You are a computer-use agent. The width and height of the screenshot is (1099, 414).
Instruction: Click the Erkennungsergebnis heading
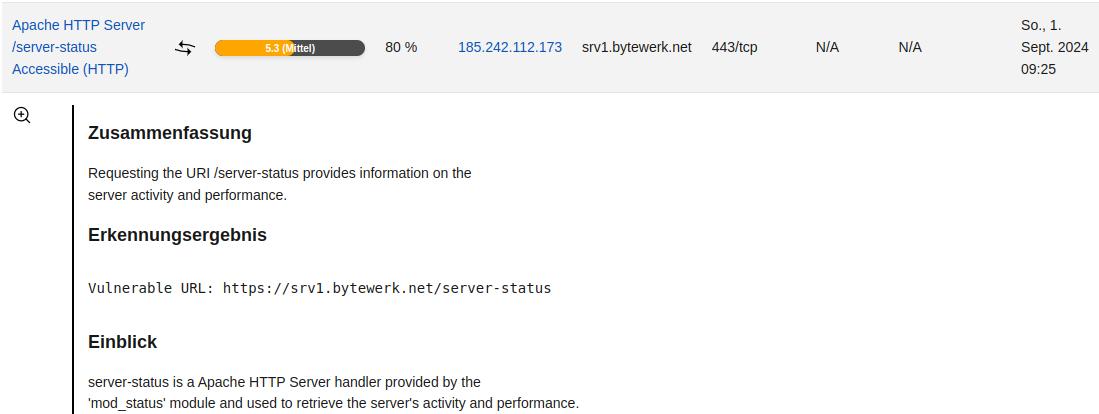pos(177,235)
